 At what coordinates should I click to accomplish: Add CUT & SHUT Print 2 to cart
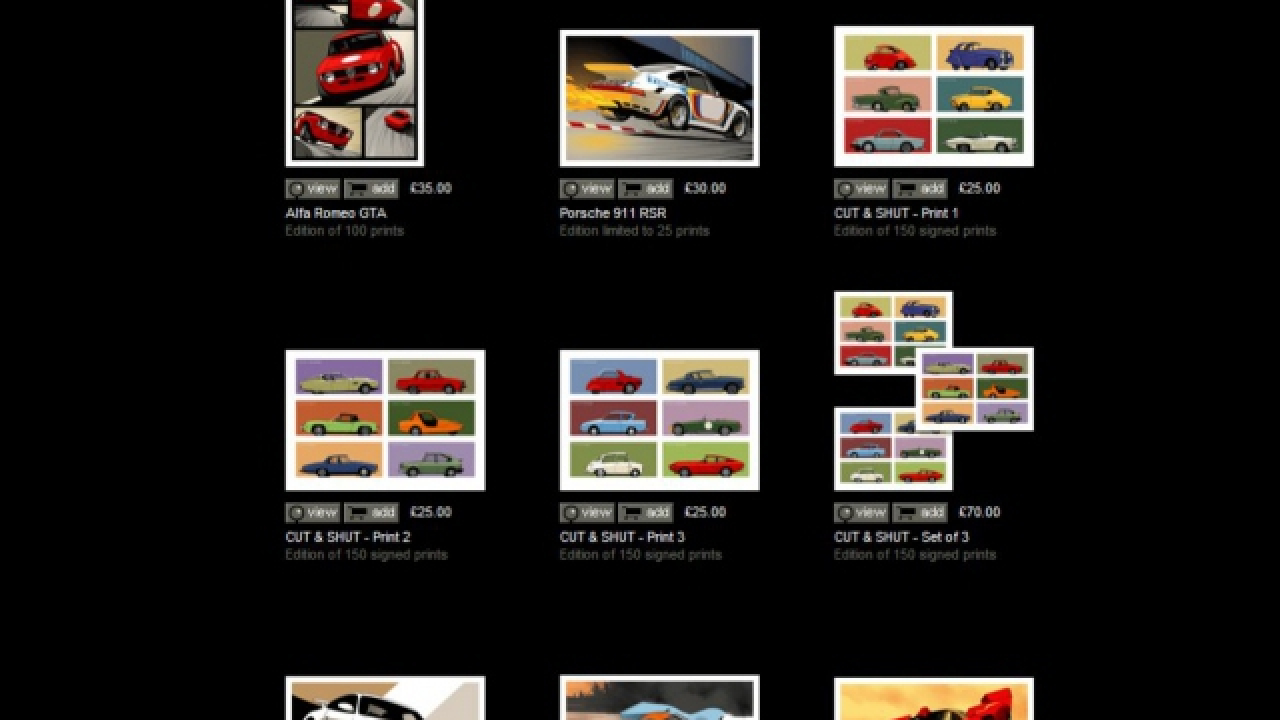371,512
